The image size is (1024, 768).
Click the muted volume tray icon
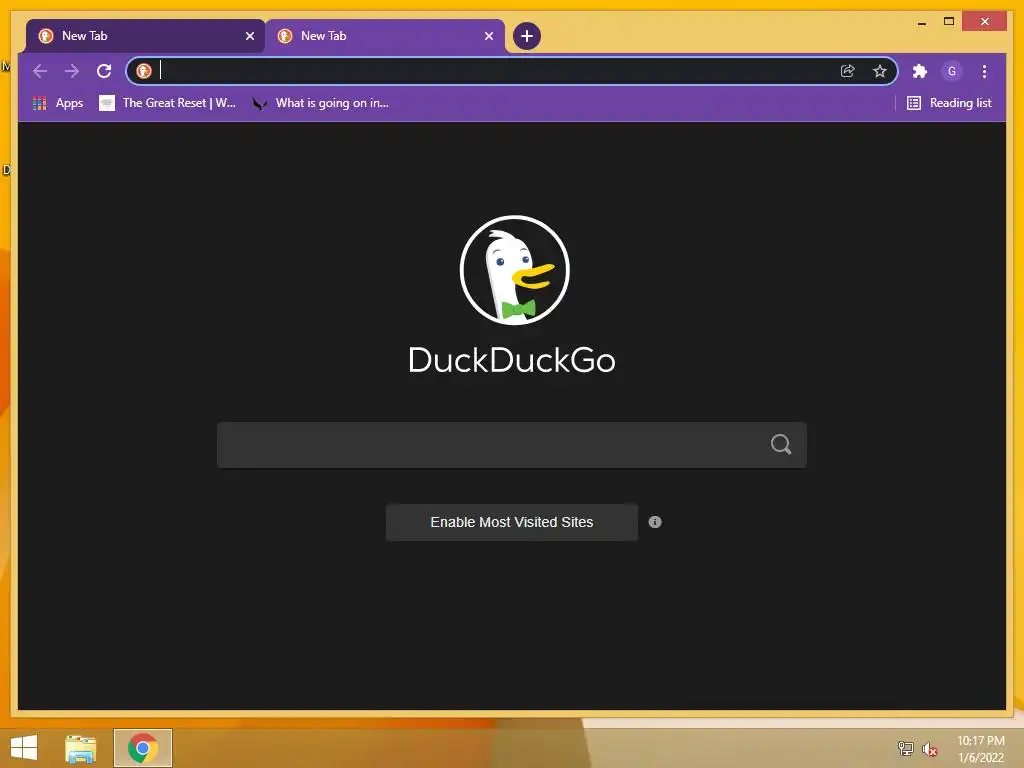tap(930, 749)
